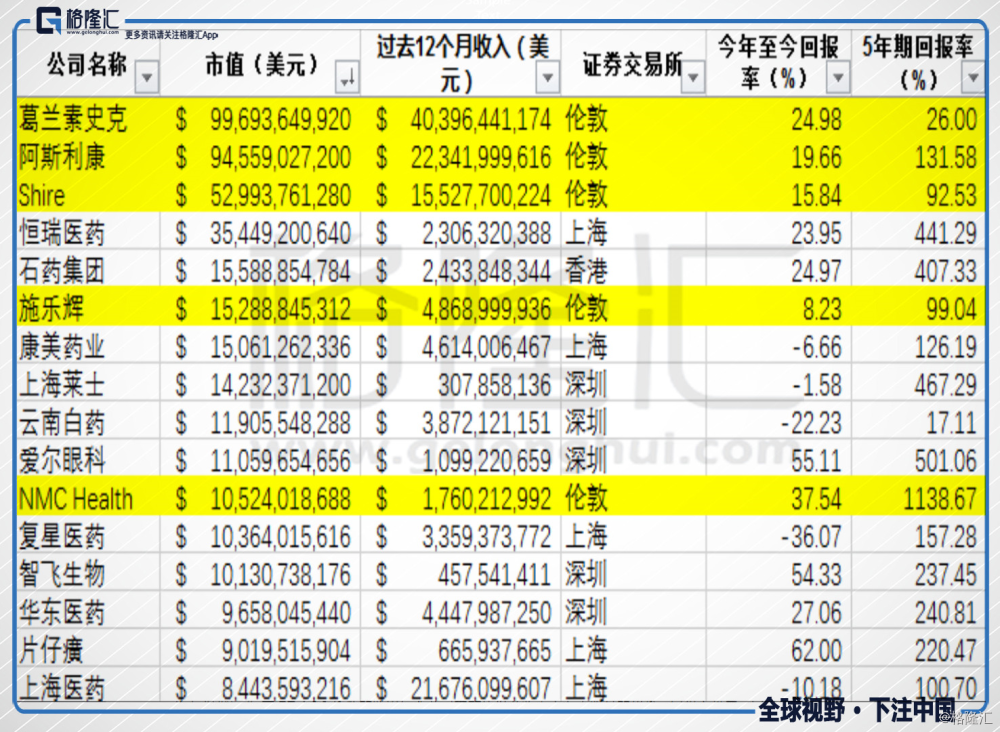Select the YTD return value -22.23
The height and width of the screenshot is (732, 1000).
pos(811,423)
